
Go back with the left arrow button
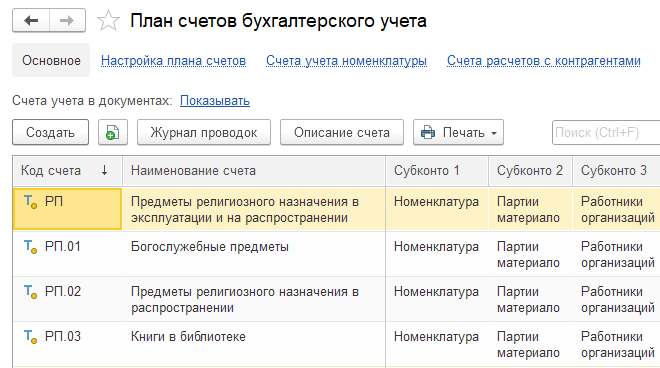click(x=31, y=20)
